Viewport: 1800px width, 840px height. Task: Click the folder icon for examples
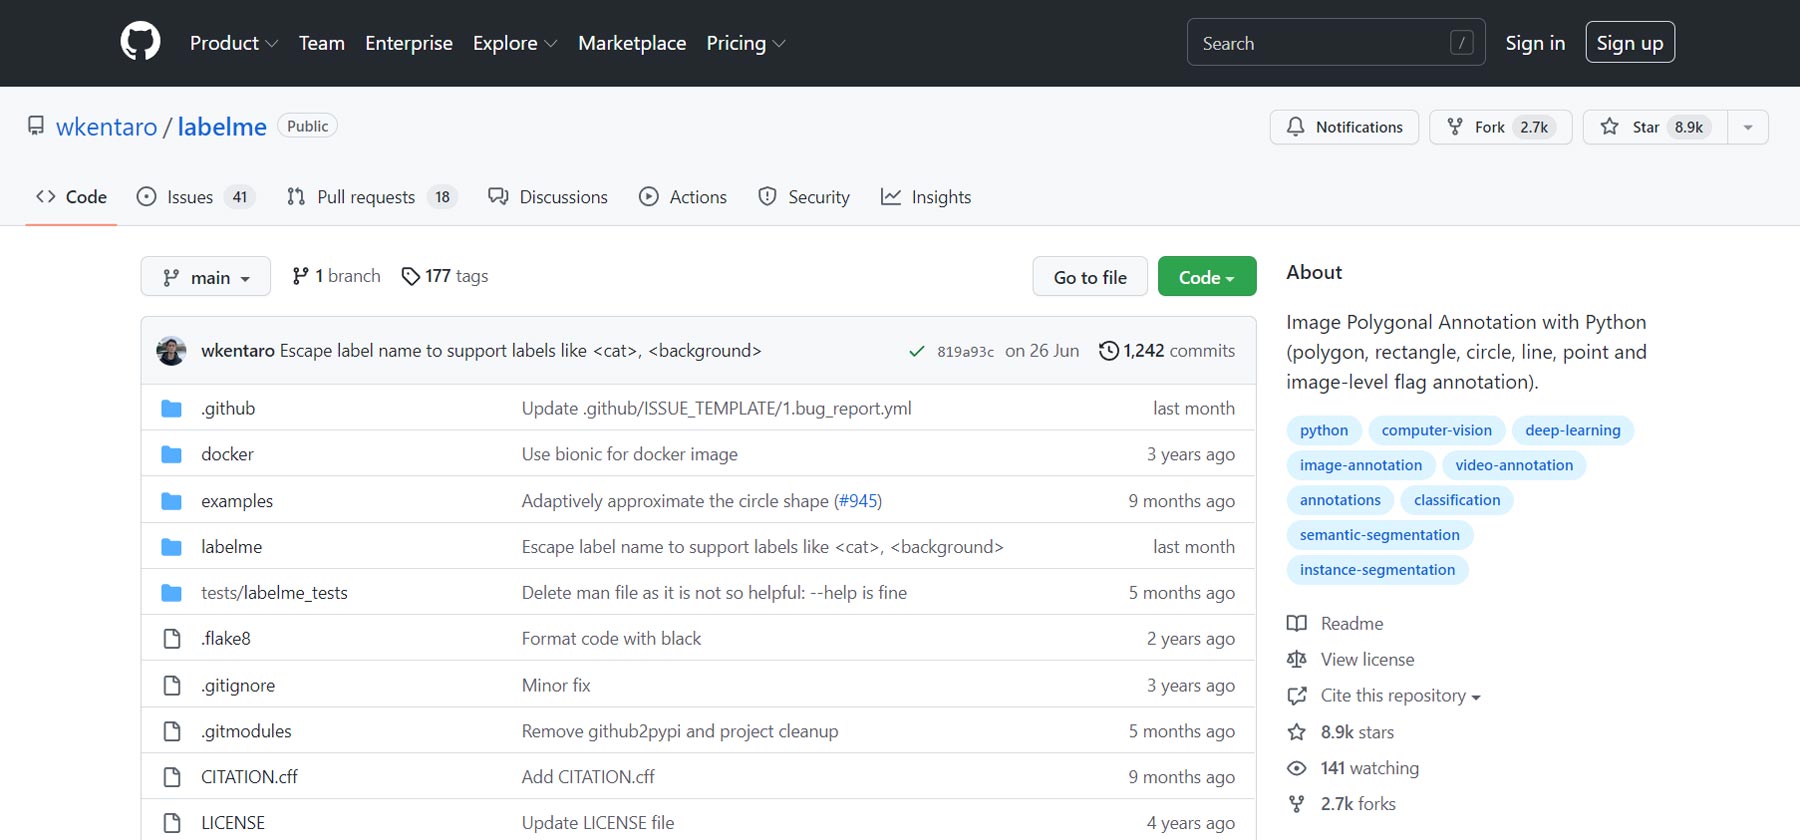tap(172, 501)
